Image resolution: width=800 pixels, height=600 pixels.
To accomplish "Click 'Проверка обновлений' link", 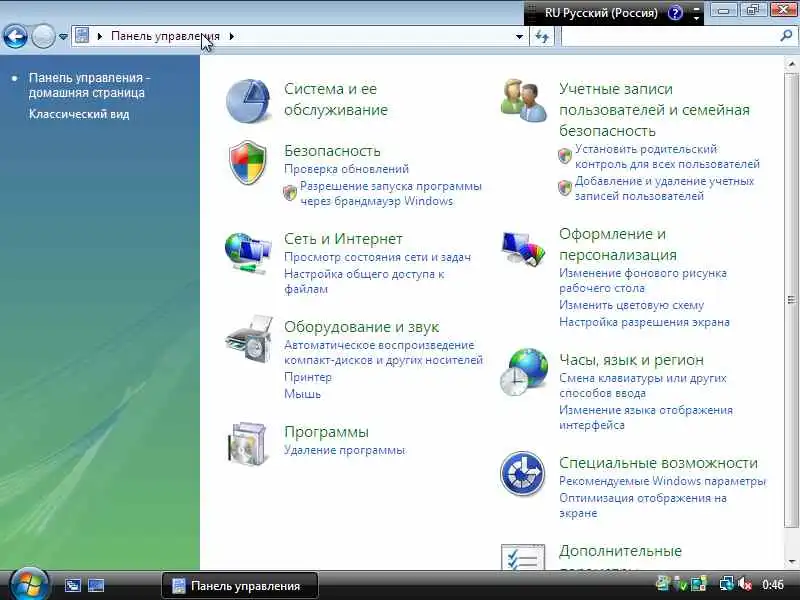I will [346, 169].
